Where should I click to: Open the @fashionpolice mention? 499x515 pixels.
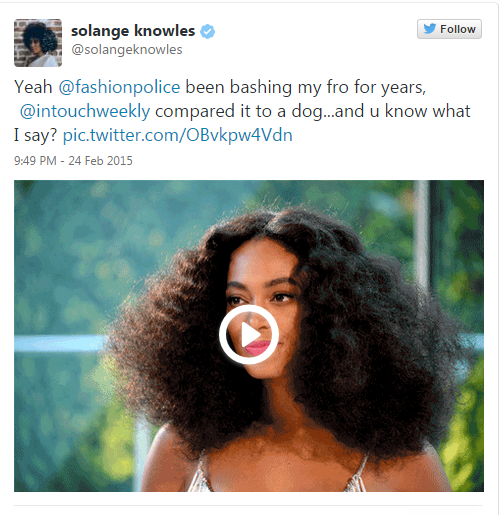119,87
